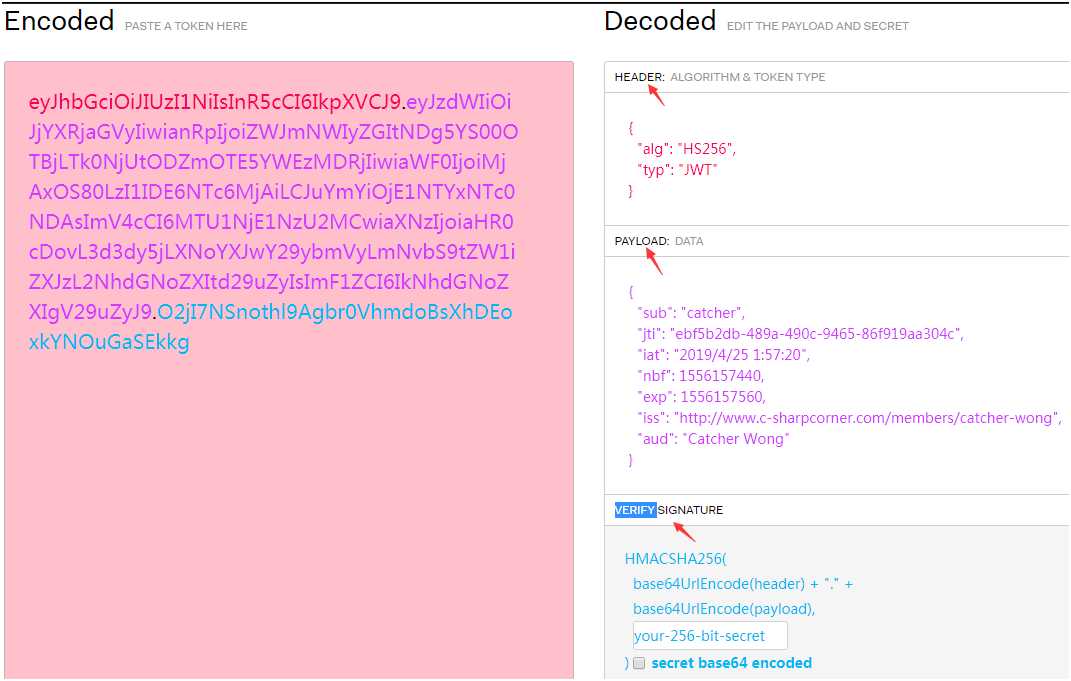The height and width of the screenshot is (681, 1071).
Task: Click the "aud": "Catcher Wong" line
Action: click(712, 439)
